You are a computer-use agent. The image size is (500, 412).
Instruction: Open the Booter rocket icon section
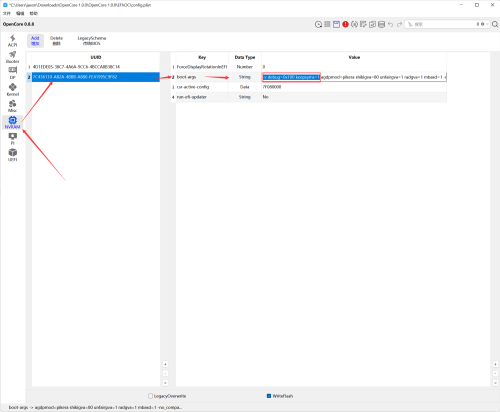point(13,57)
